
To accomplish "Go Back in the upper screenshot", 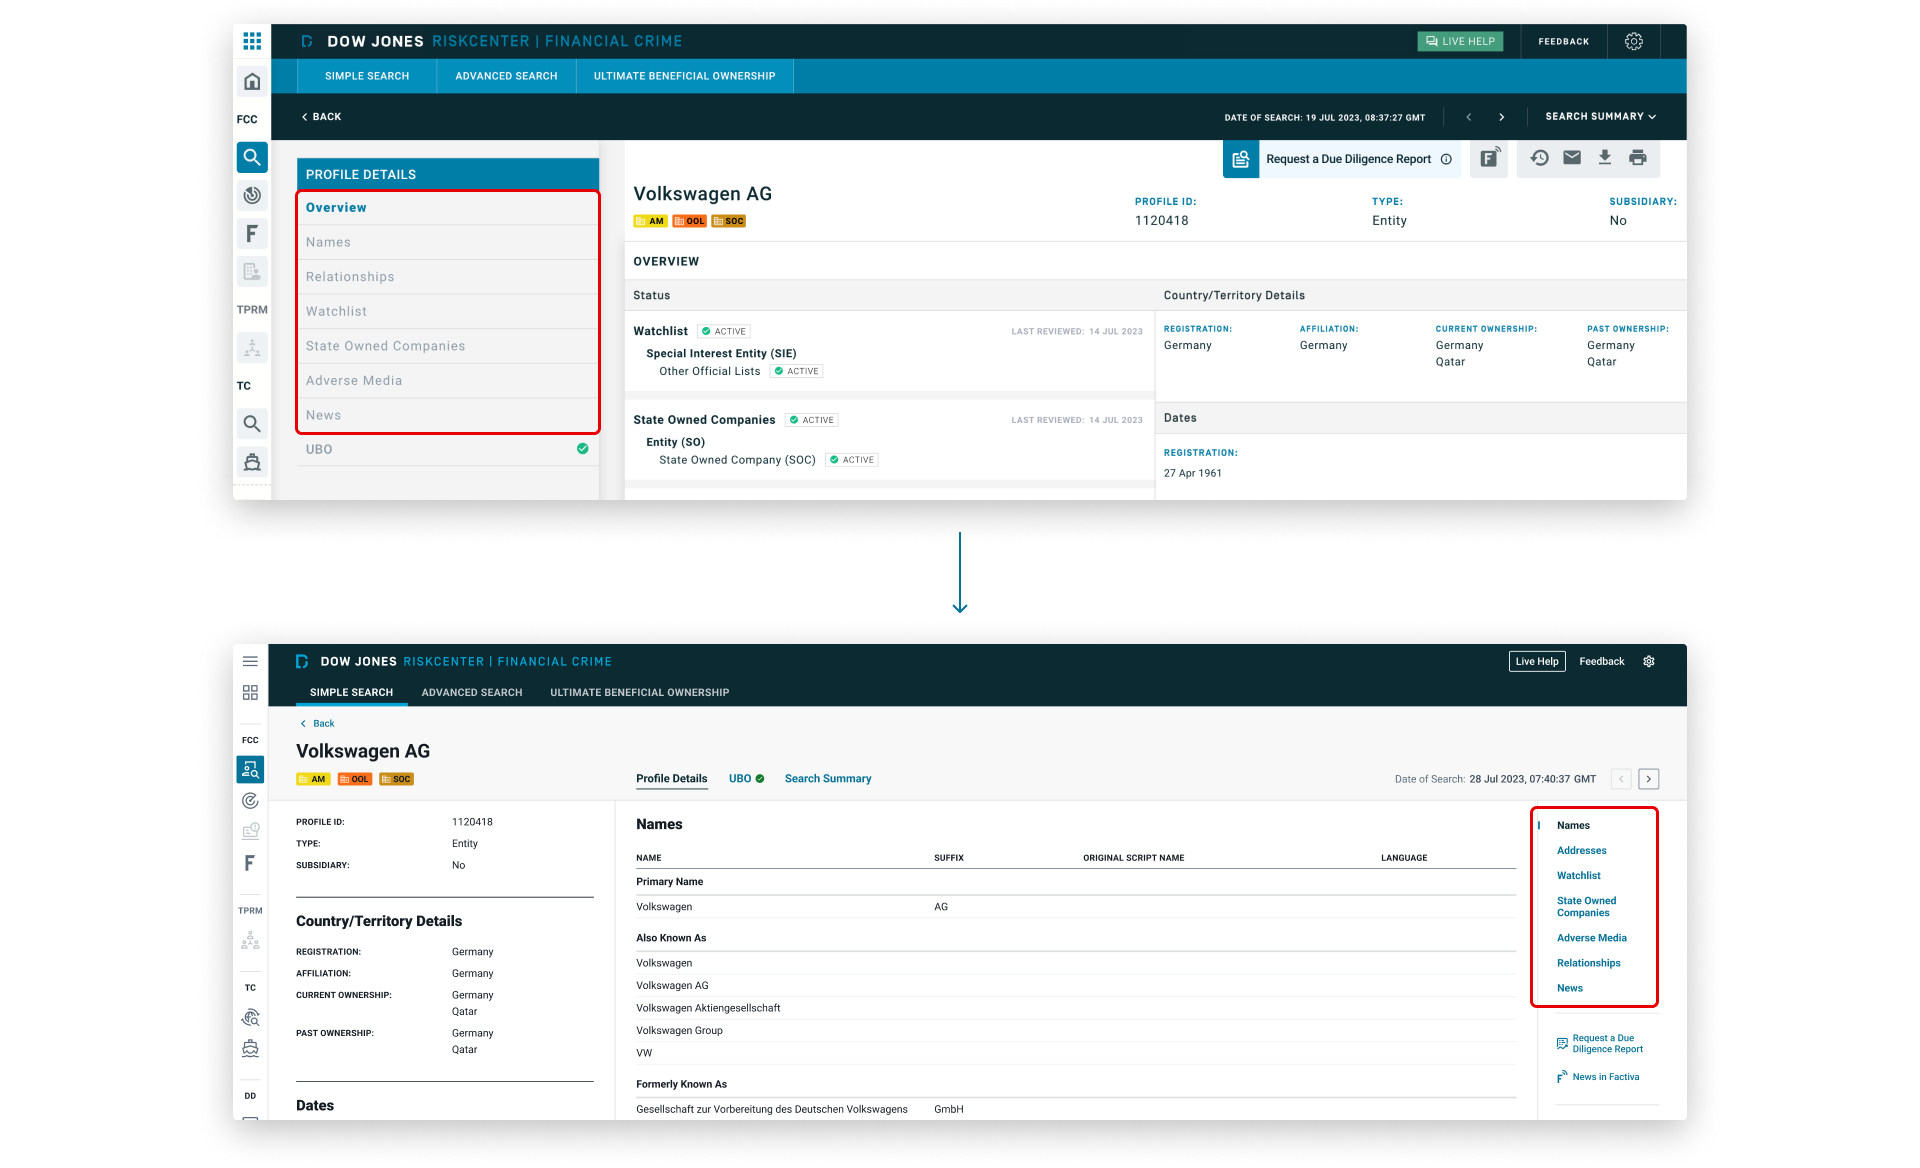I will point(321,117).
